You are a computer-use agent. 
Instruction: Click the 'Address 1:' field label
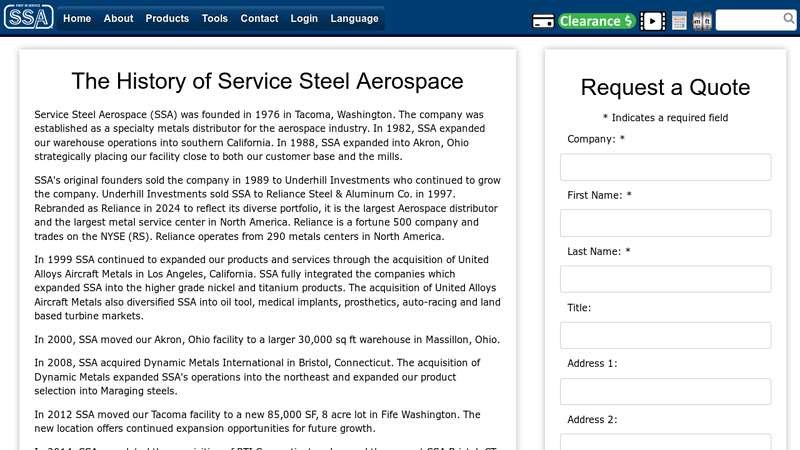[x=592, y=363]
